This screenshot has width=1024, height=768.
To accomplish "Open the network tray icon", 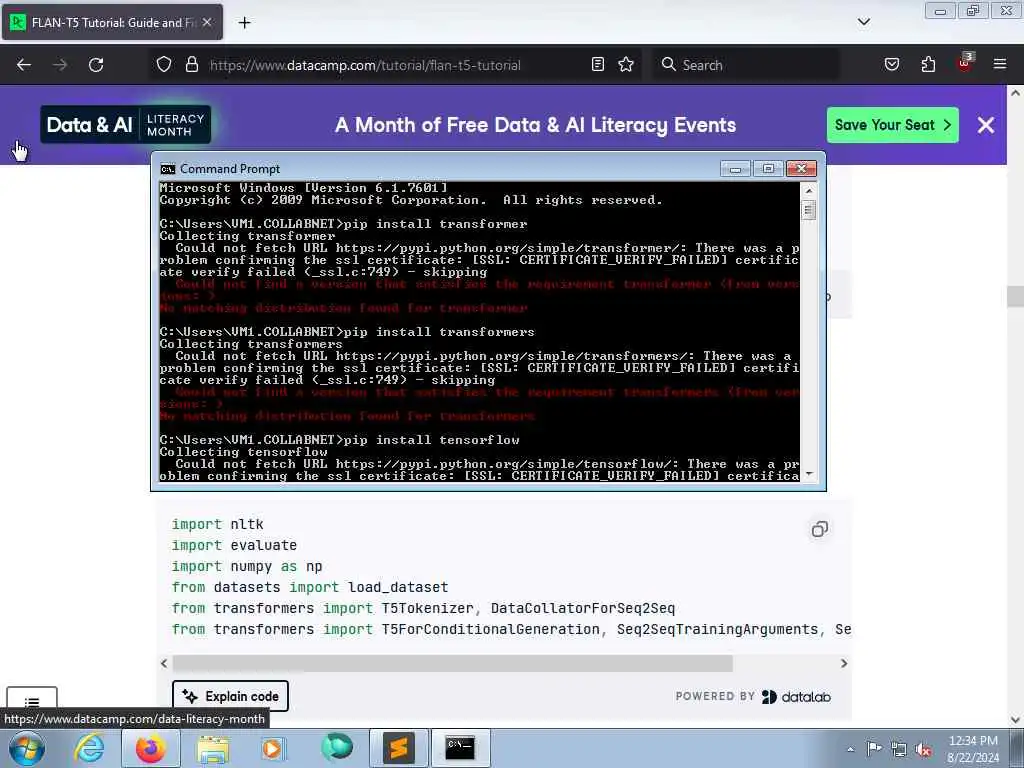I will tap(899, 749).
